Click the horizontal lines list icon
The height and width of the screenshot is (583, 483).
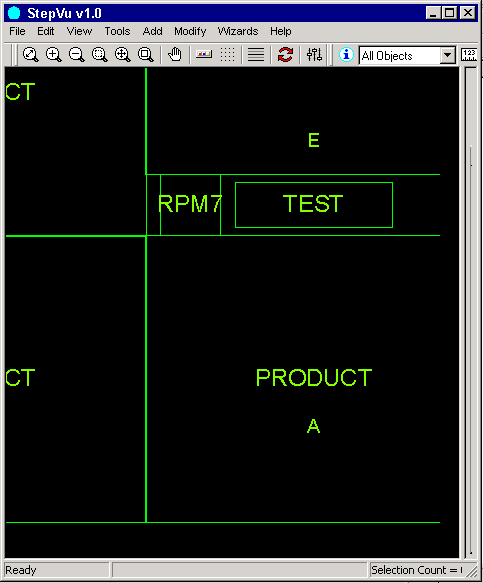(x=256, y=55)
